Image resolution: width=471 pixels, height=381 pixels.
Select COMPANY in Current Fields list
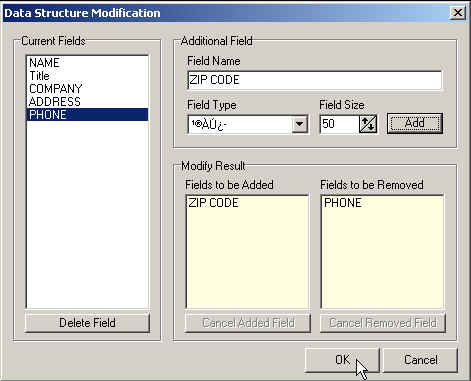point(87,89)
